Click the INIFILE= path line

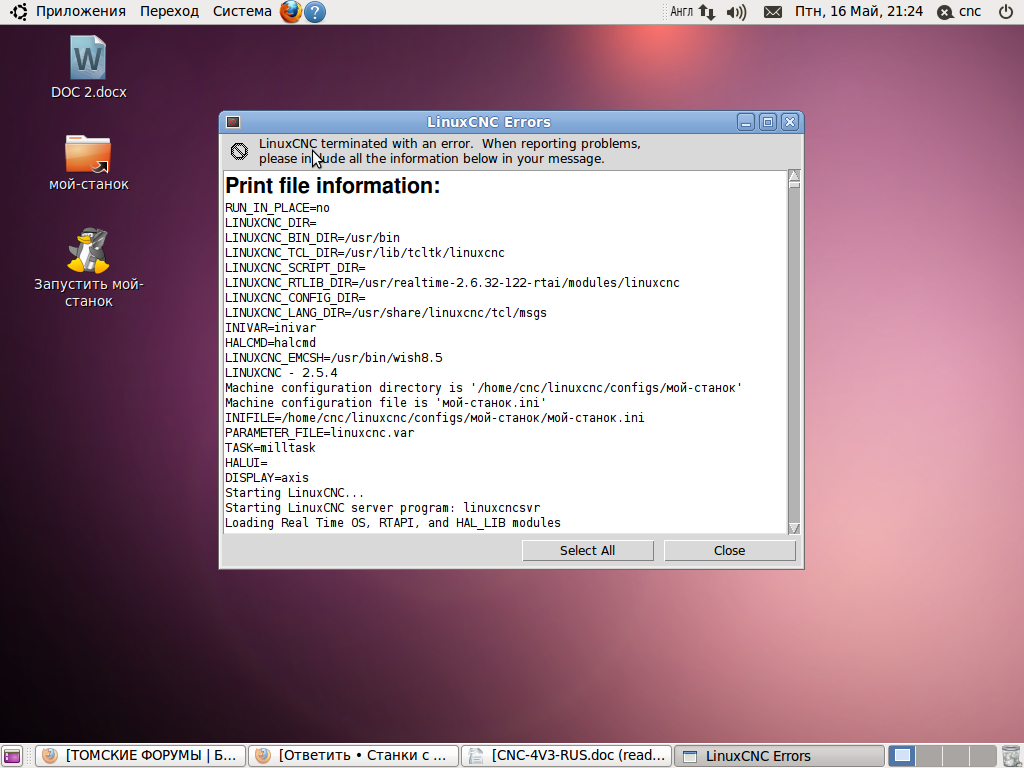(x=434, y=418)
